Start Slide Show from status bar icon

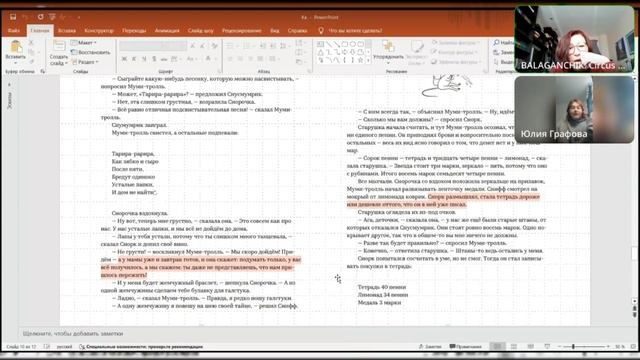pos(547,347)
